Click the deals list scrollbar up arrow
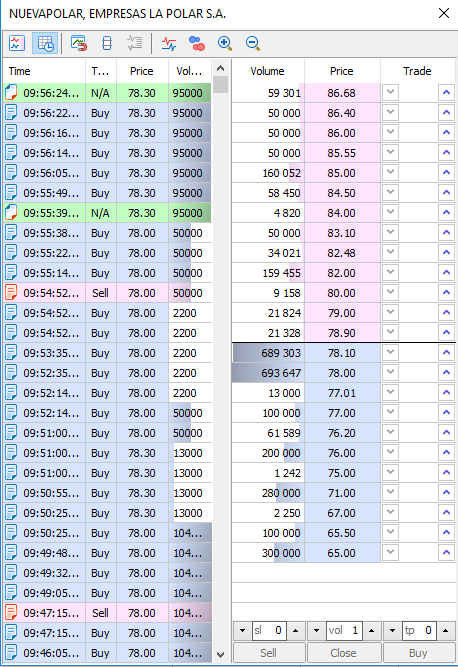The image size is (458, 667). pyautogui.click(x=220, y=68)
